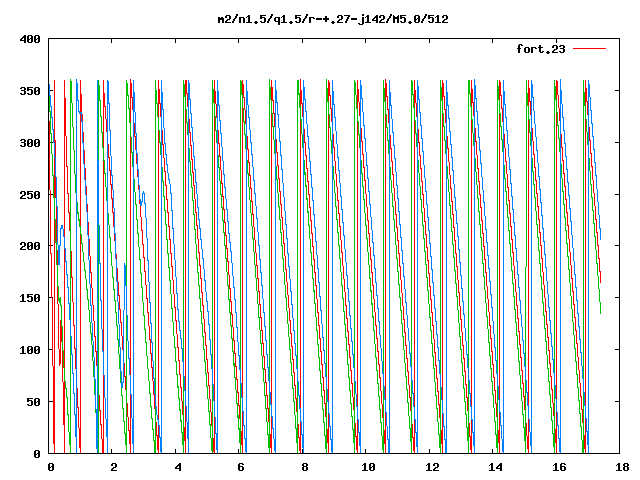The height and width of the screenshot is (480, 640).
Task: Click the y-axis label 350
Action: coord(30,91)
